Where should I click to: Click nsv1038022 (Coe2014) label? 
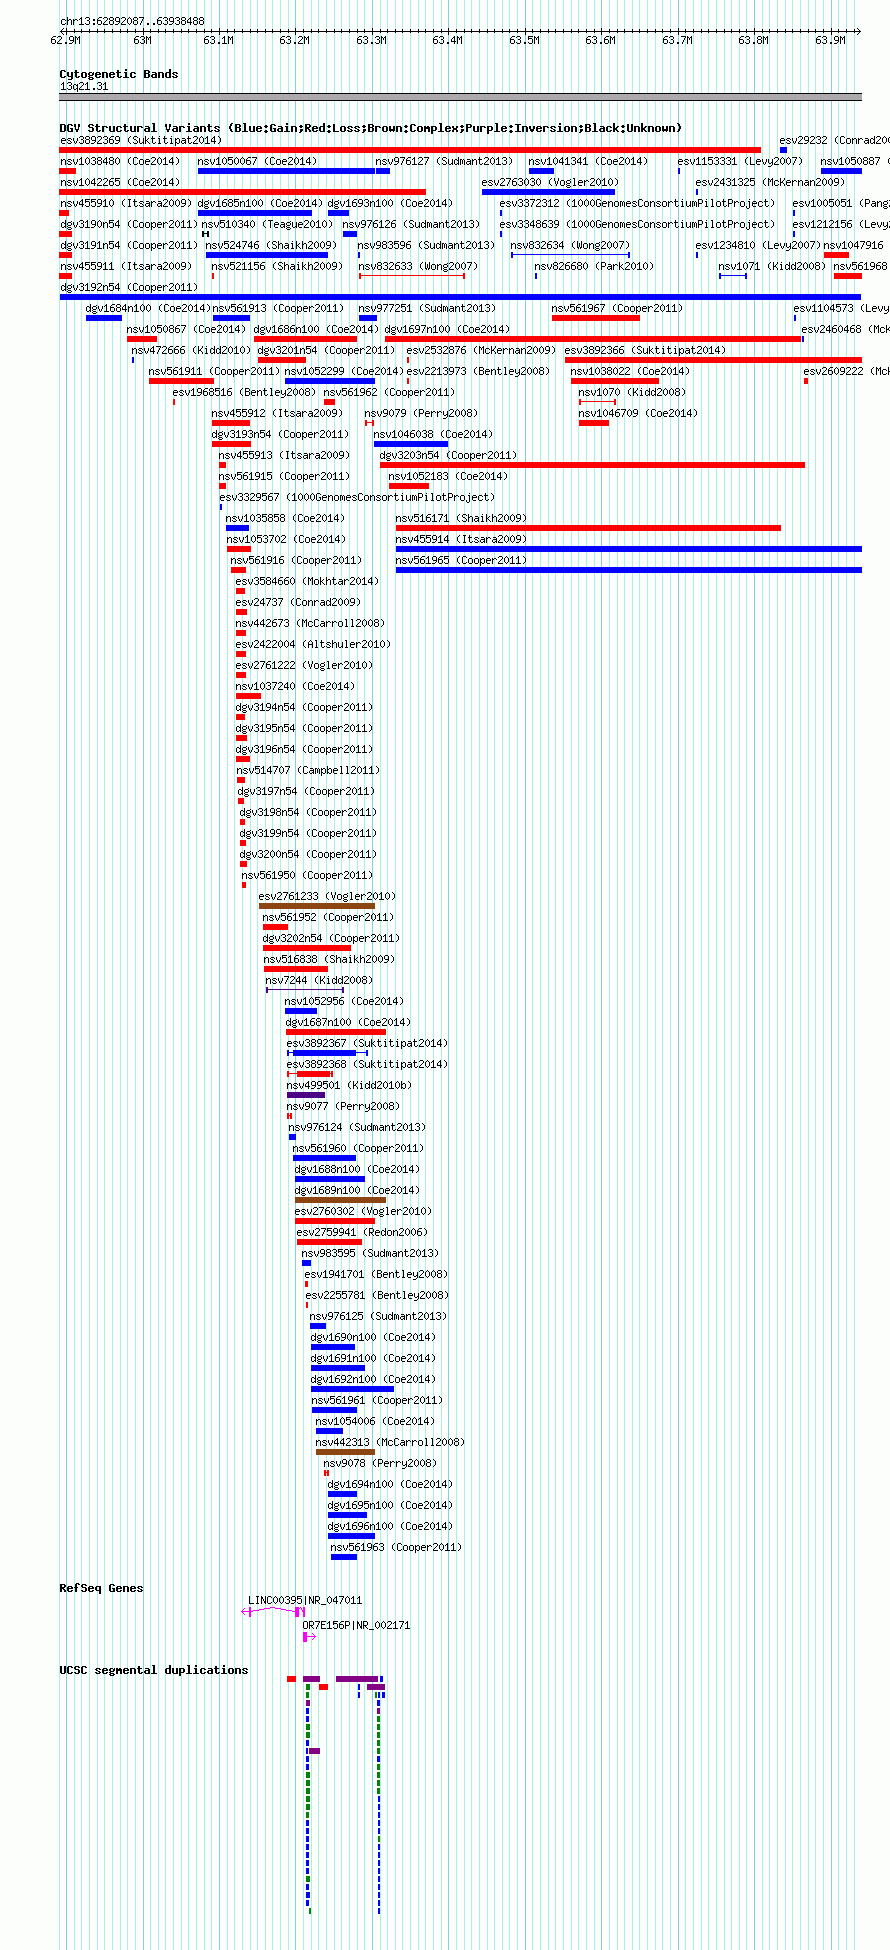point(630,371)
